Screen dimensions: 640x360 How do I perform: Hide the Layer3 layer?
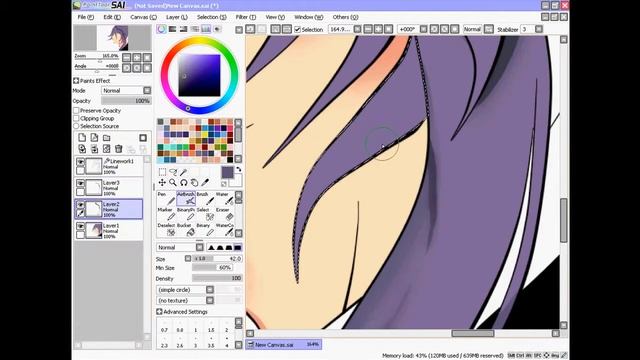click(x=80, y=183)
